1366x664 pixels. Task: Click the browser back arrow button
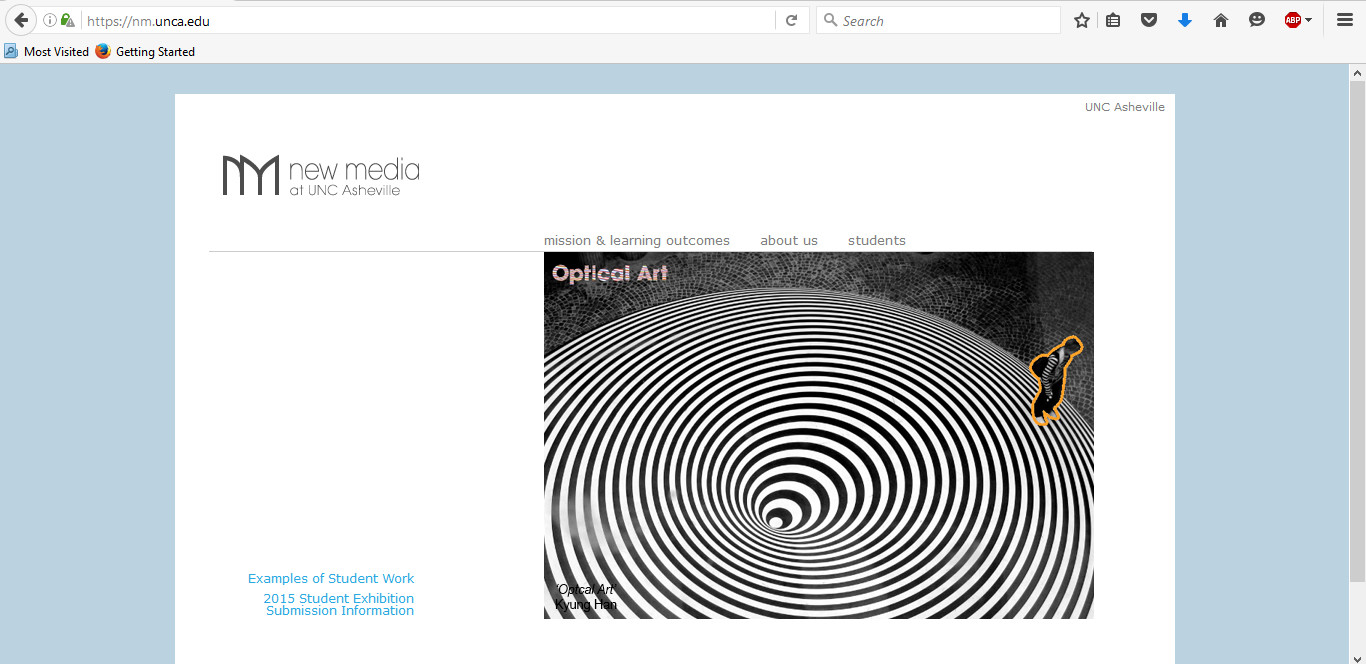(x=21, y=20)
